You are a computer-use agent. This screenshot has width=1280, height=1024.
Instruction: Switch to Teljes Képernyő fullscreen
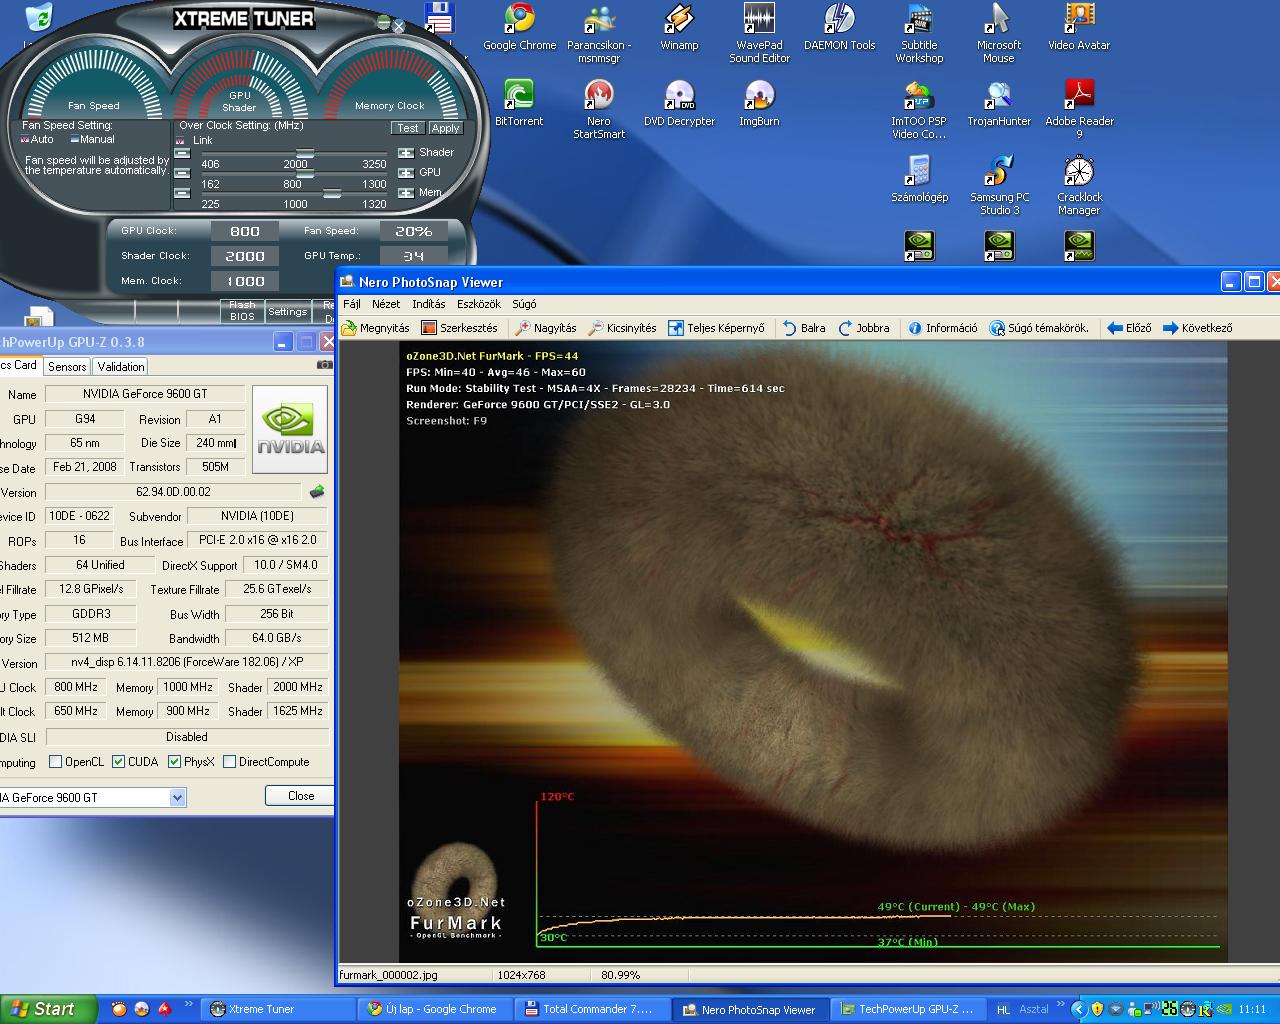716,328
